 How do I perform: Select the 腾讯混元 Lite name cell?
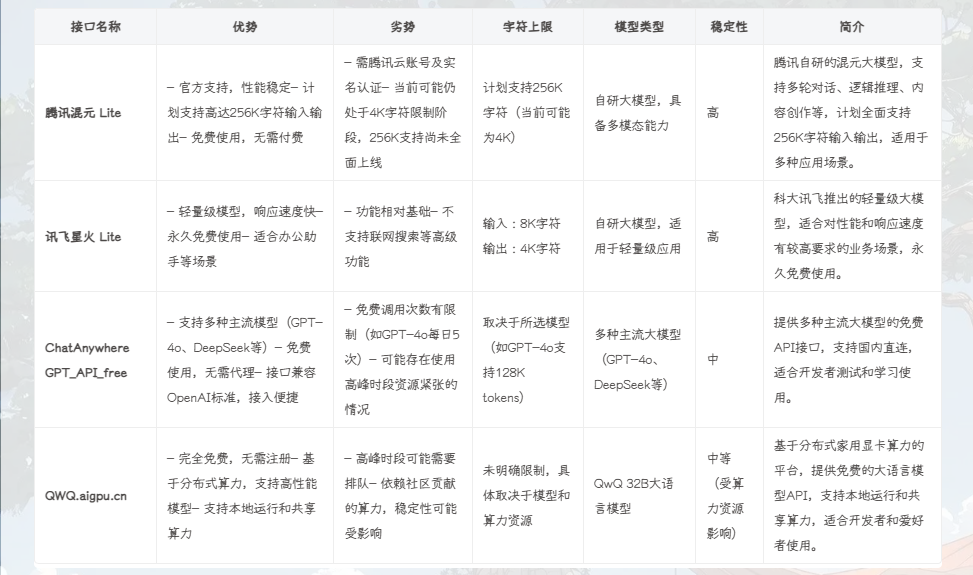(83, 113)
